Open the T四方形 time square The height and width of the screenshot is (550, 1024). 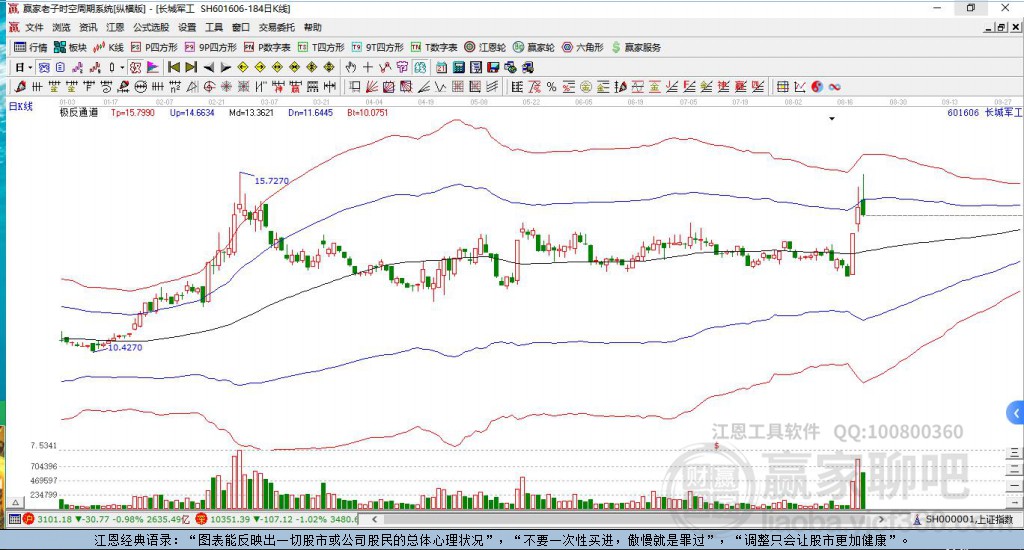[x=321, y=47]
